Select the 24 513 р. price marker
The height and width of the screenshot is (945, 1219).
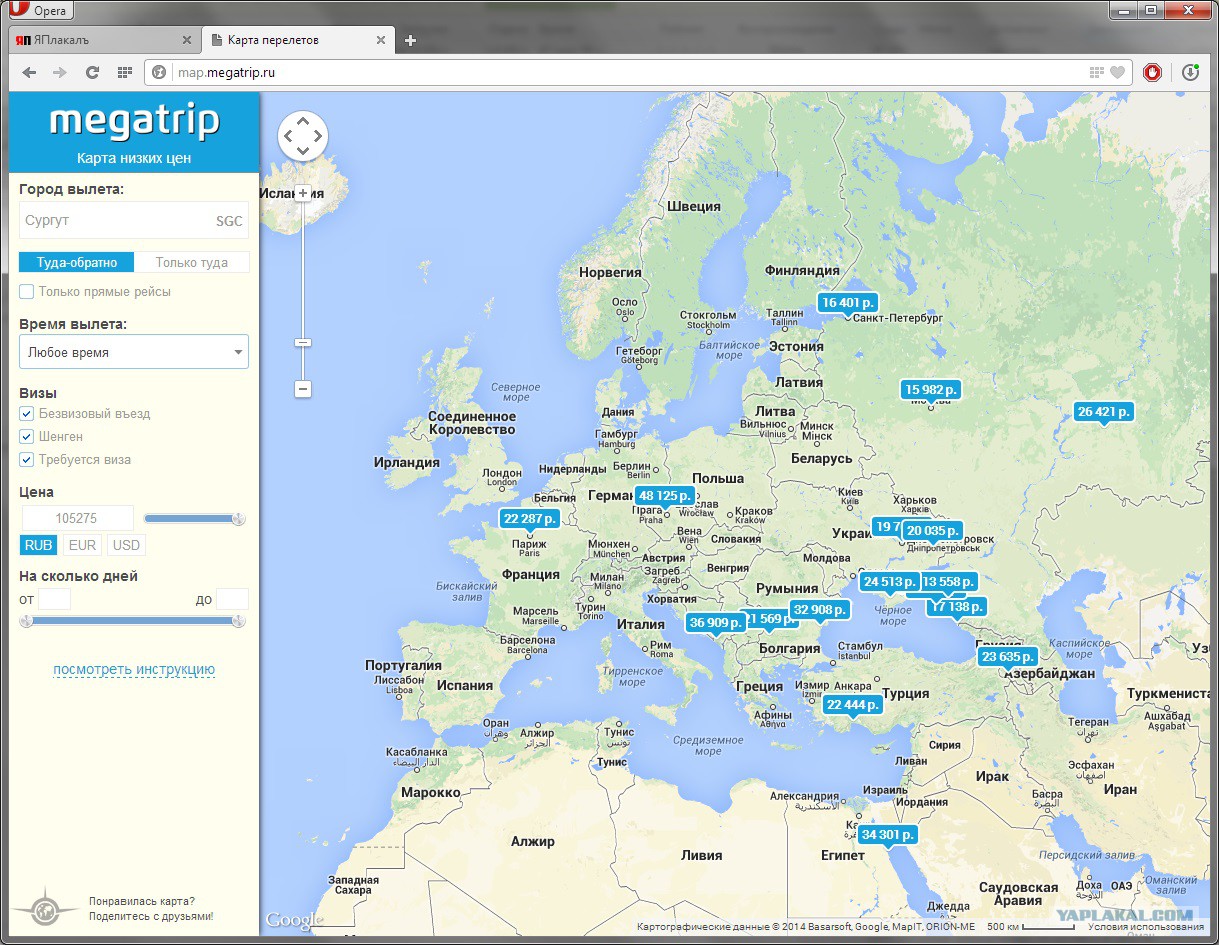pos(890,581)
